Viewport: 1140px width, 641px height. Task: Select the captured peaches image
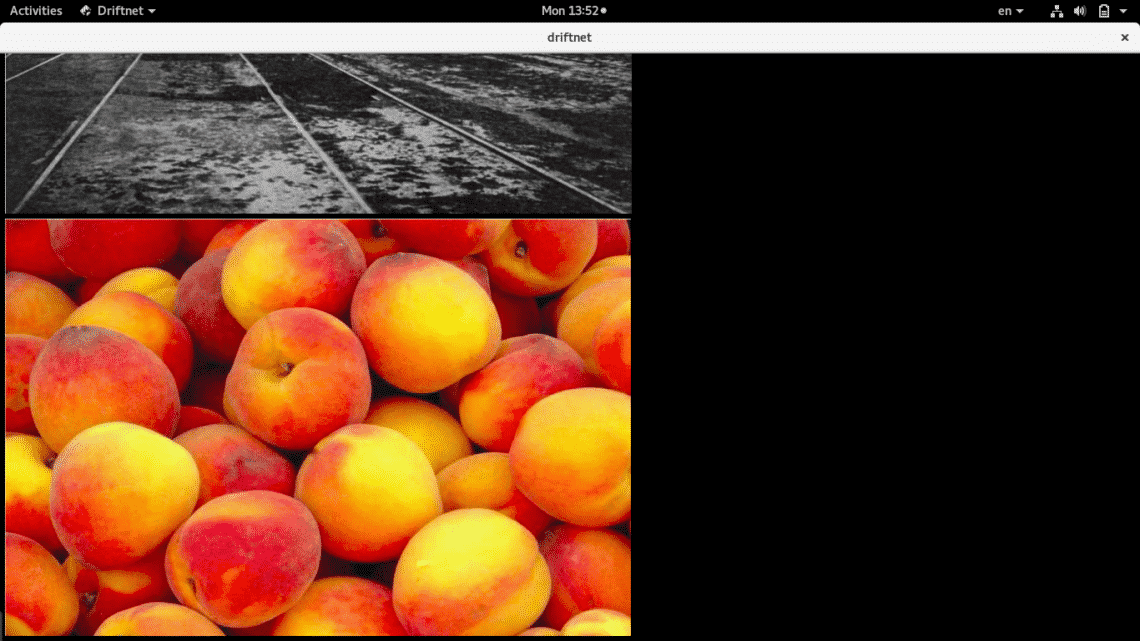click(318, 427)
